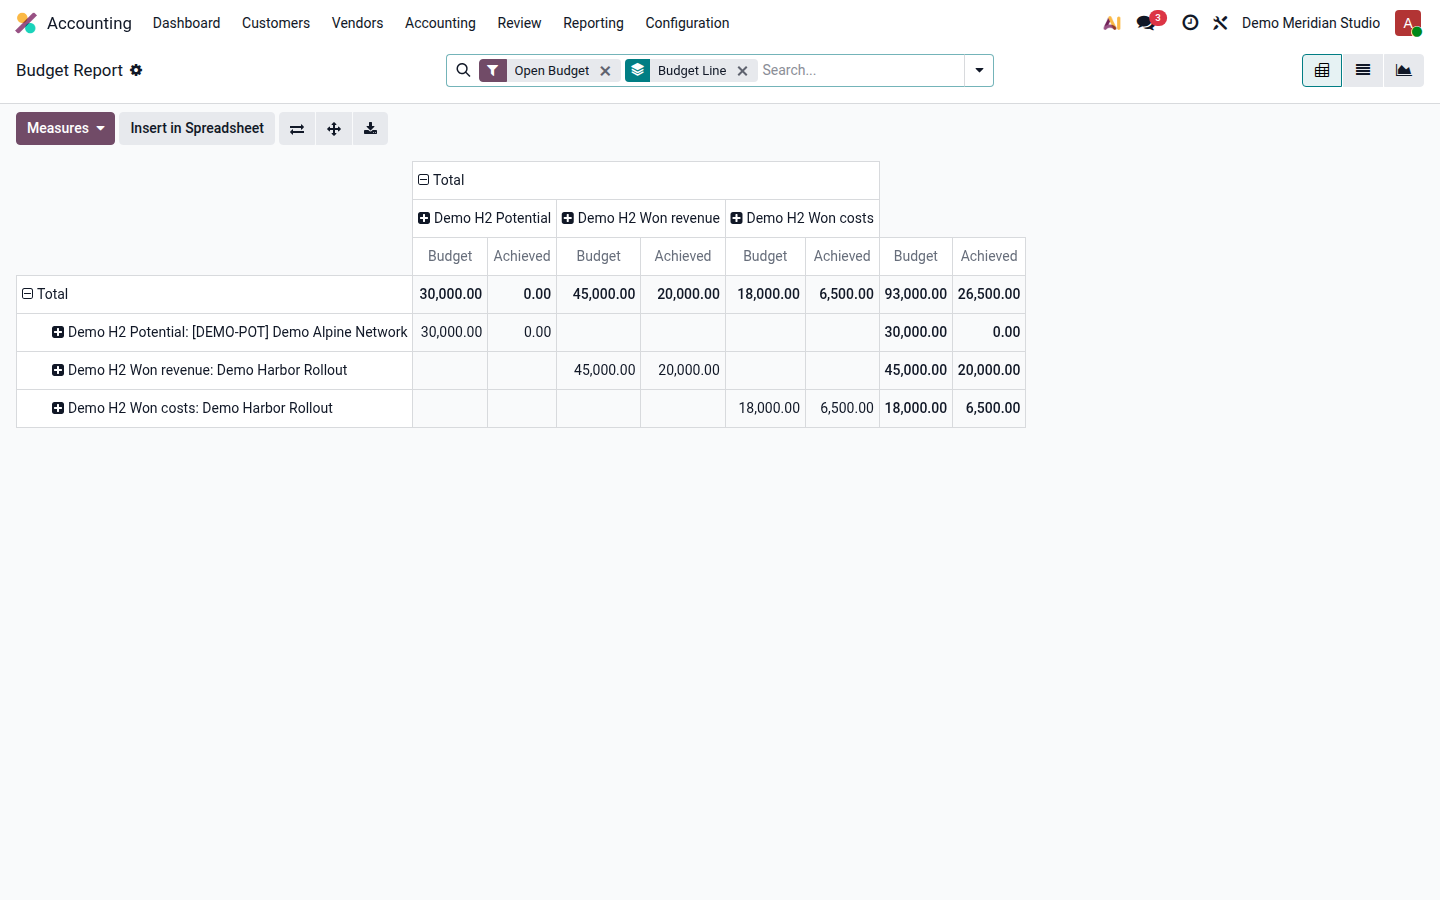Open the Configuration menu
Viewport: 1440px width, 900px height.
click(687, 23)
